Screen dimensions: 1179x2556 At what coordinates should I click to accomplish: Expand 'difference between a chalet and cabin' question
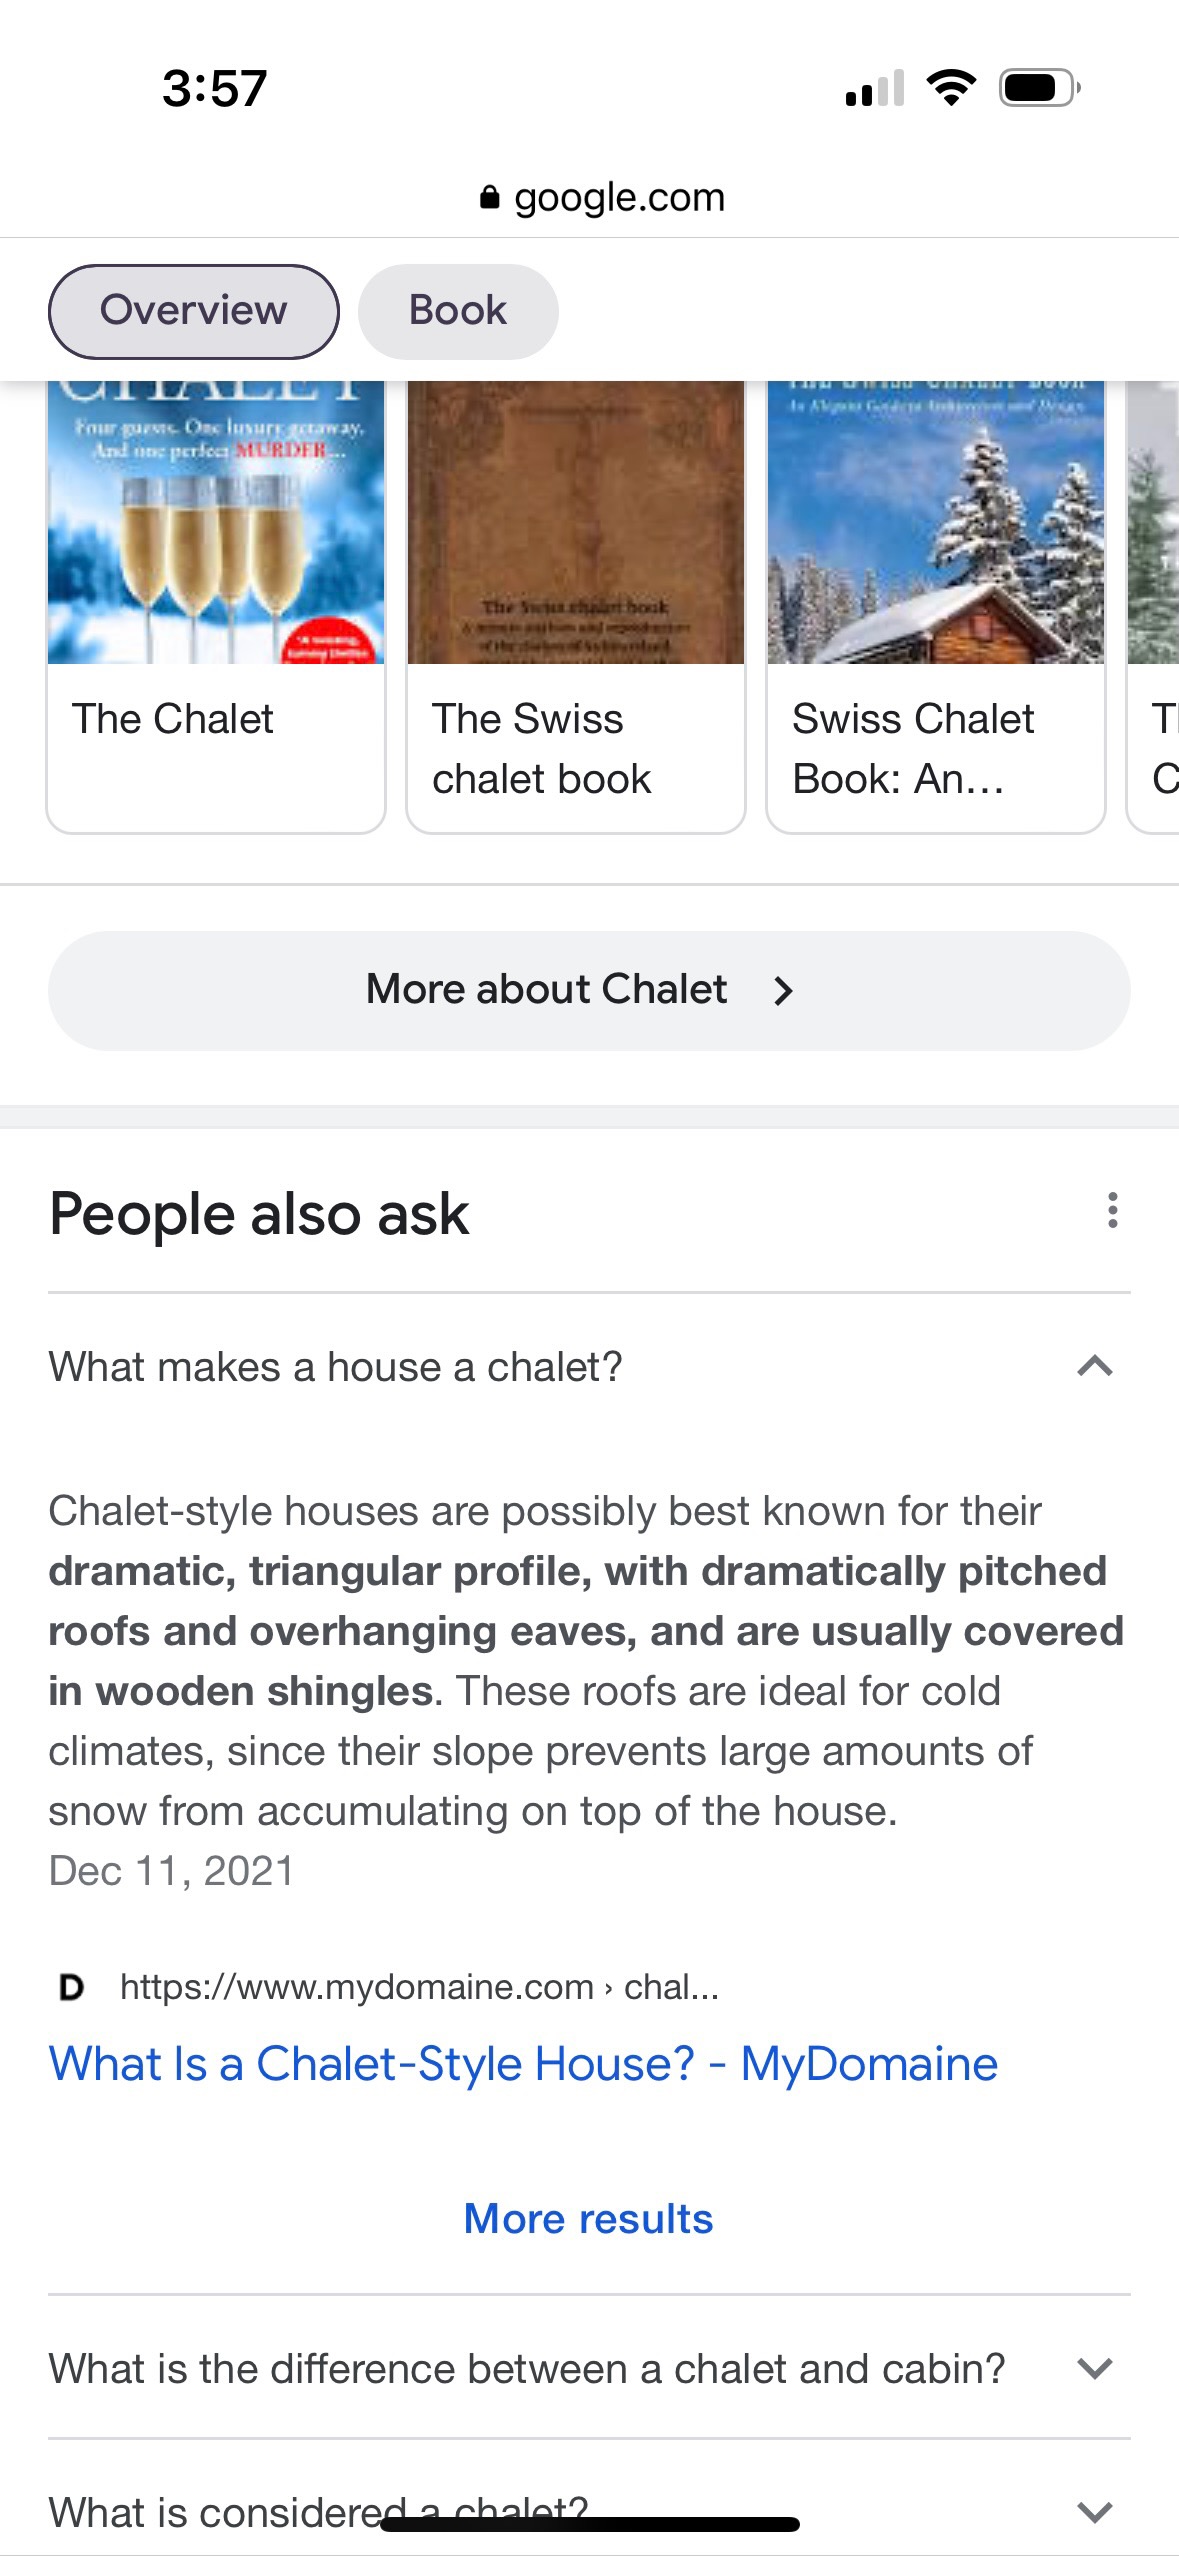(1095, 2368)
